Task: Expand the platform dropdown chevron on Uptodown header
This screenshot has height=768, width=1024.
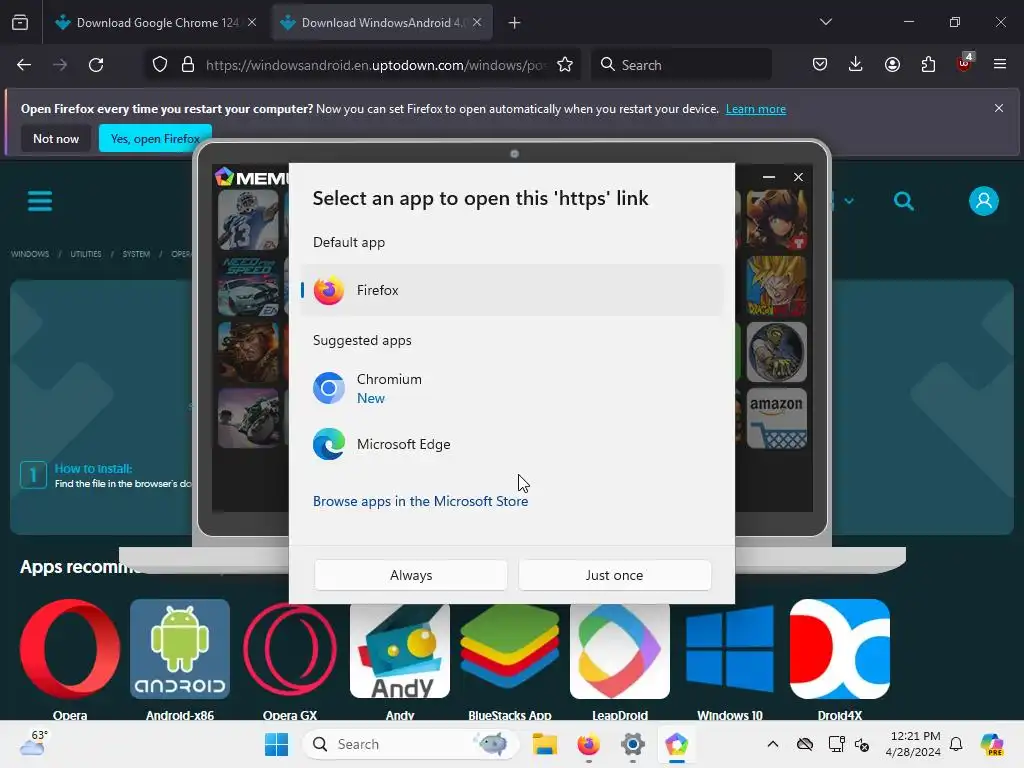Action: tap(849, 201)
